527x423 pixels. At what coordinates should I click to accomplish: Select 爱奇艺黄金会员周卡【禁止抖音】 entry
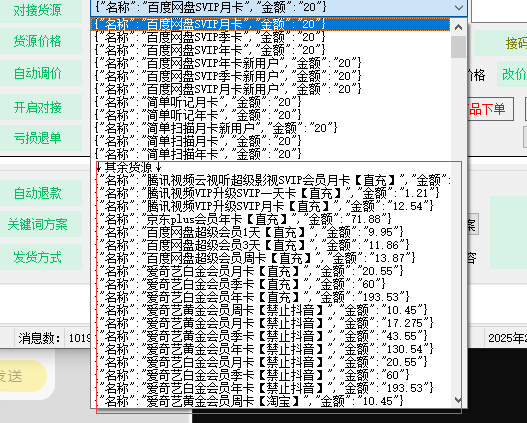271,310
